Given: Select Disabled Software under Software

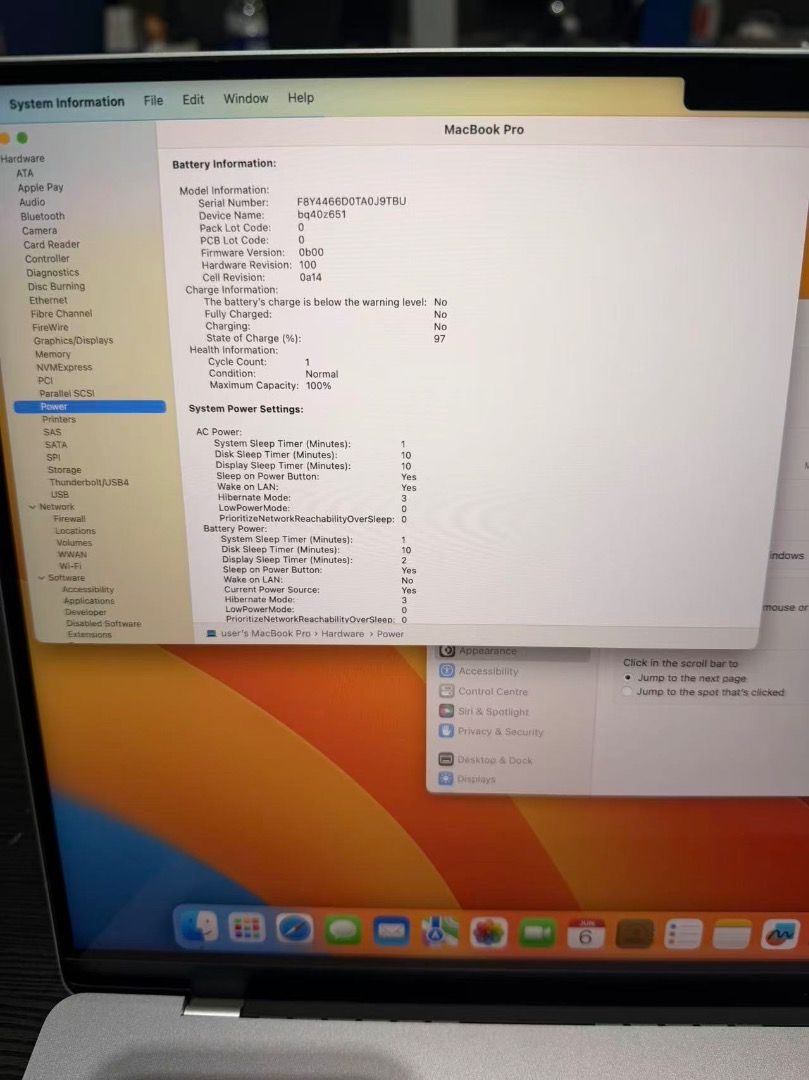Looking at the screenshot, I should coord(103,623).
